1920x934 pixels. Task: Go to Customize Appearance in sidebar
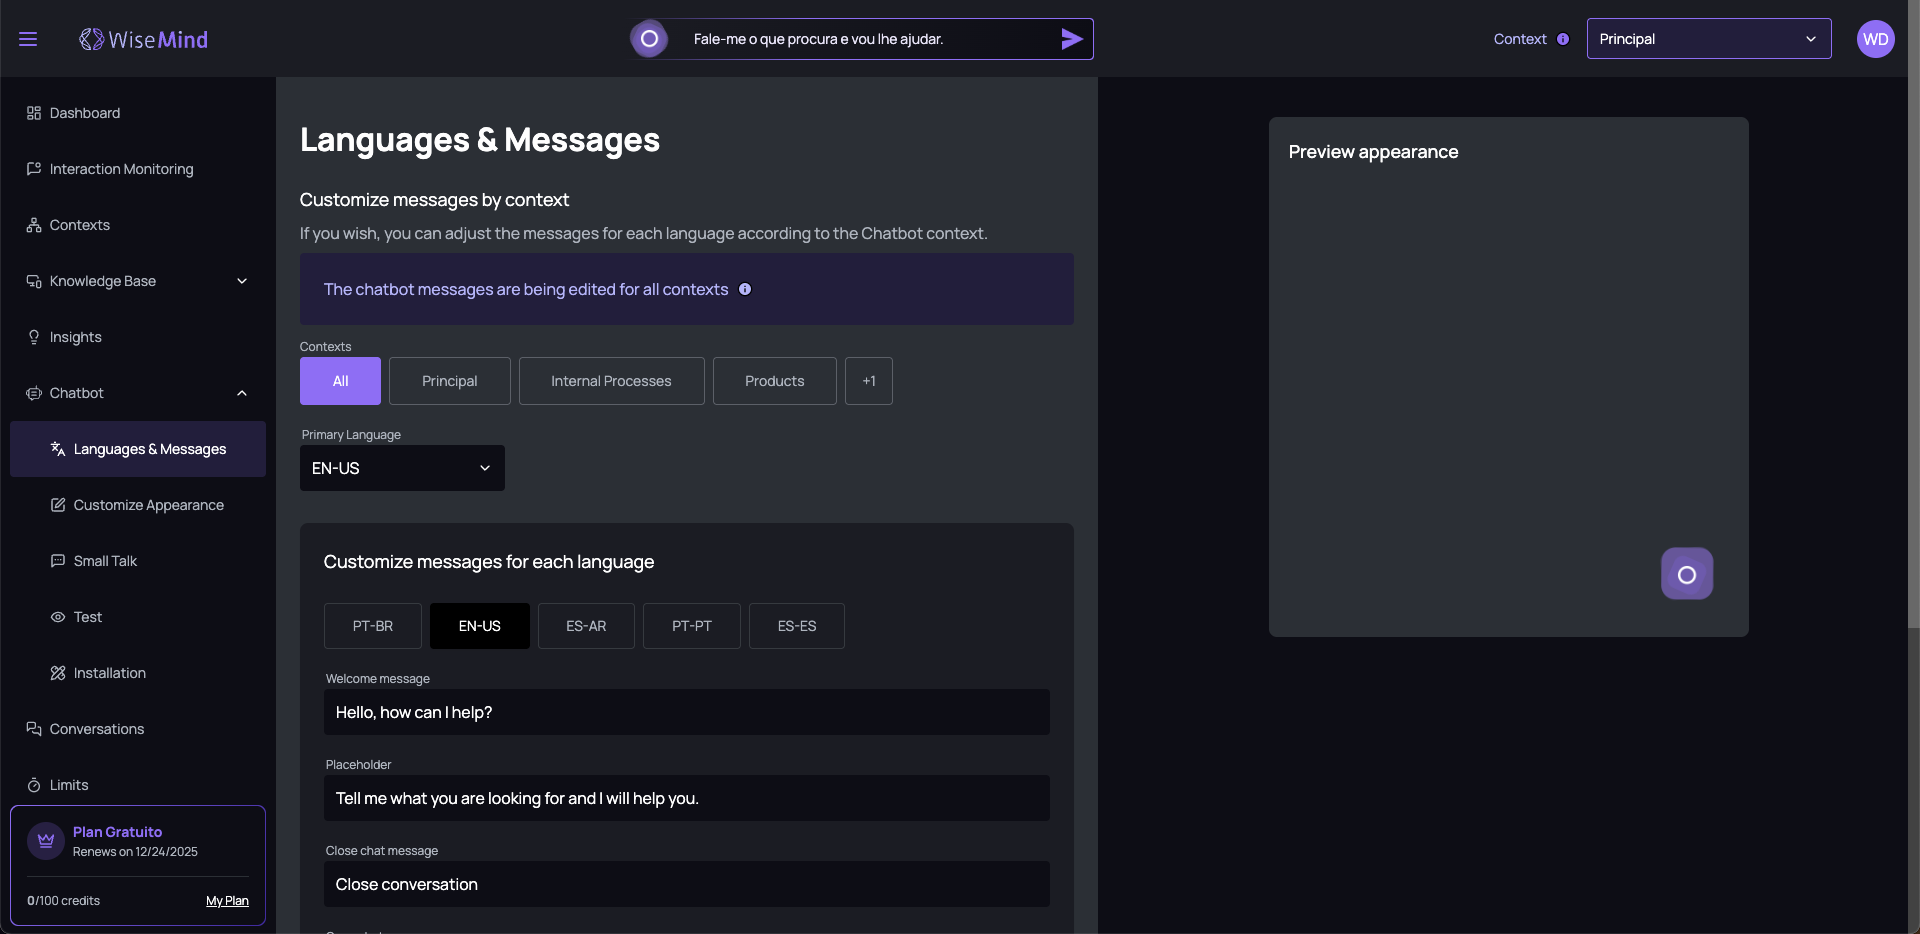pyautogui.click(x=148, y=505)
